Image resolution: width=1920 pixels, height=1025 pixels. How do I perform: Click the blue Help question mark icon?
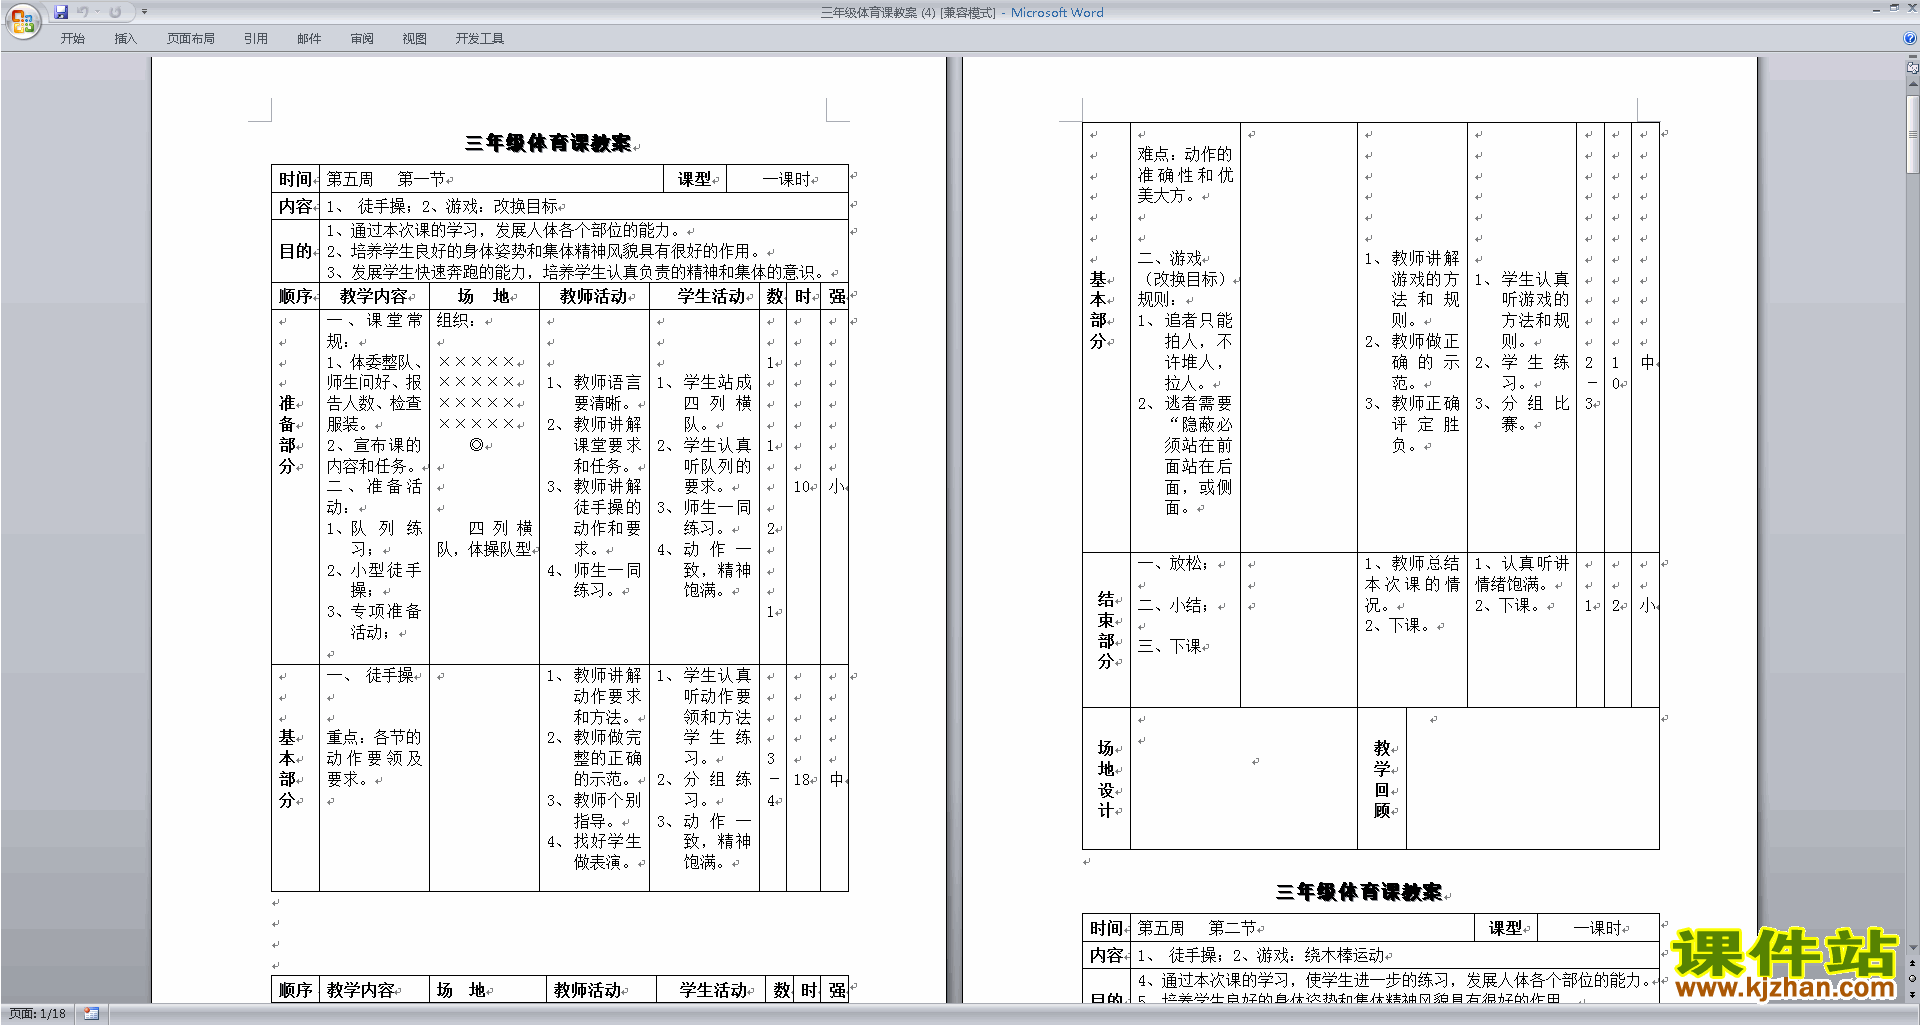point(1910,39)
